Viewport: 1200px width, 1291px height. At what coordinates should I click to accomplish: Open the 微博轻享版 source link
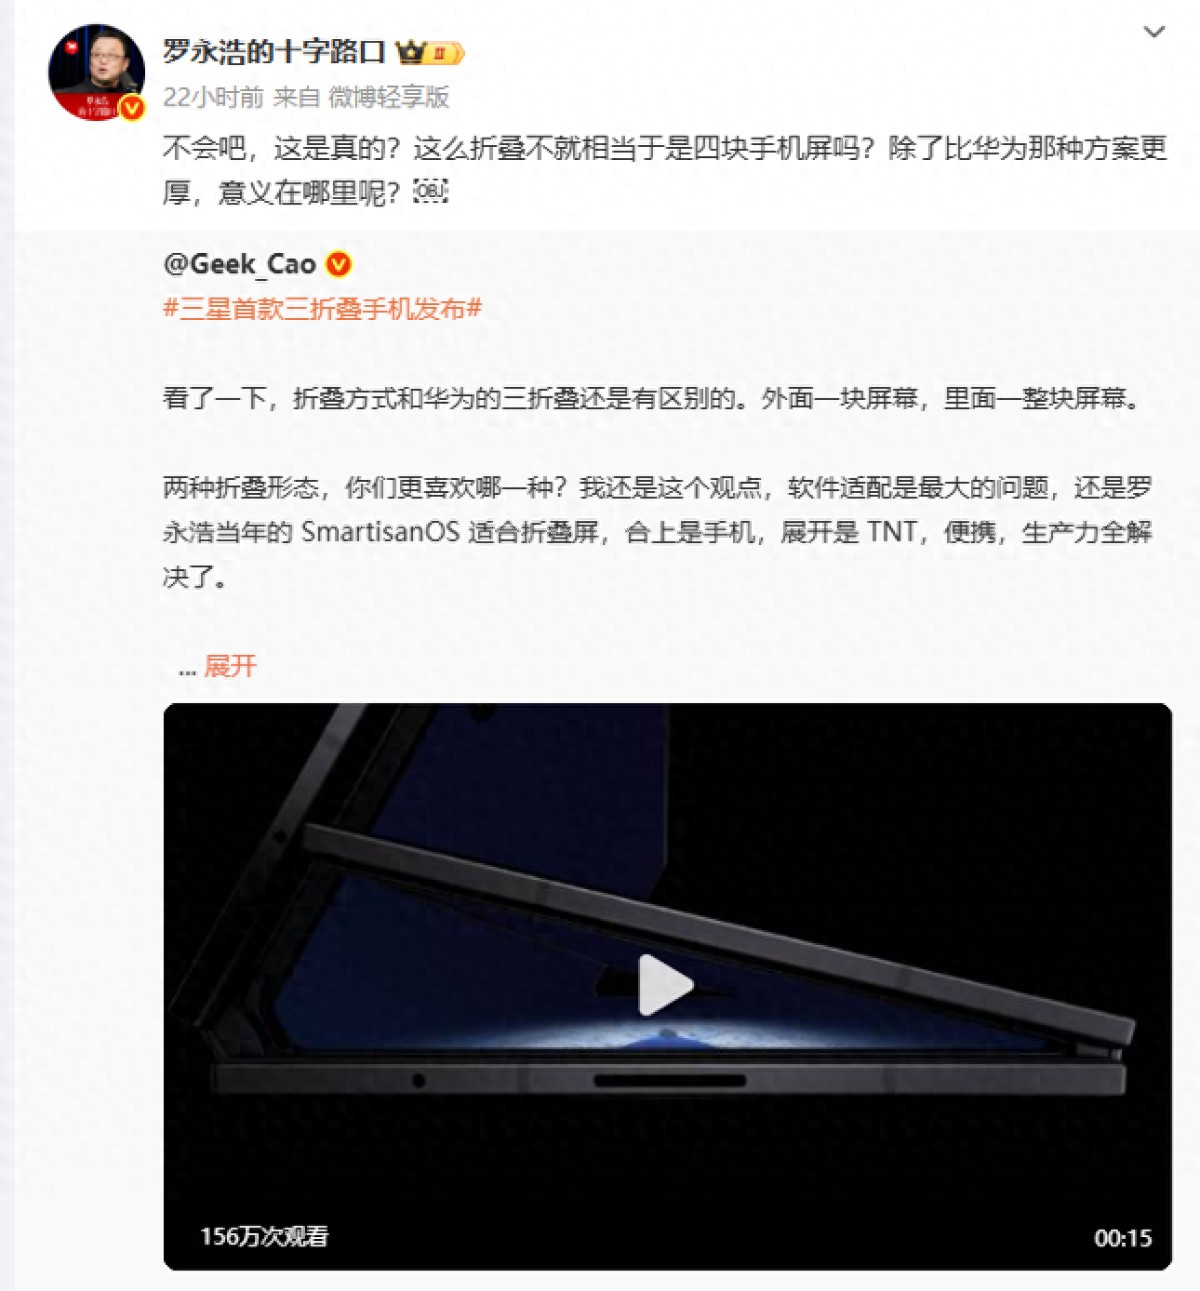point(389,97)
